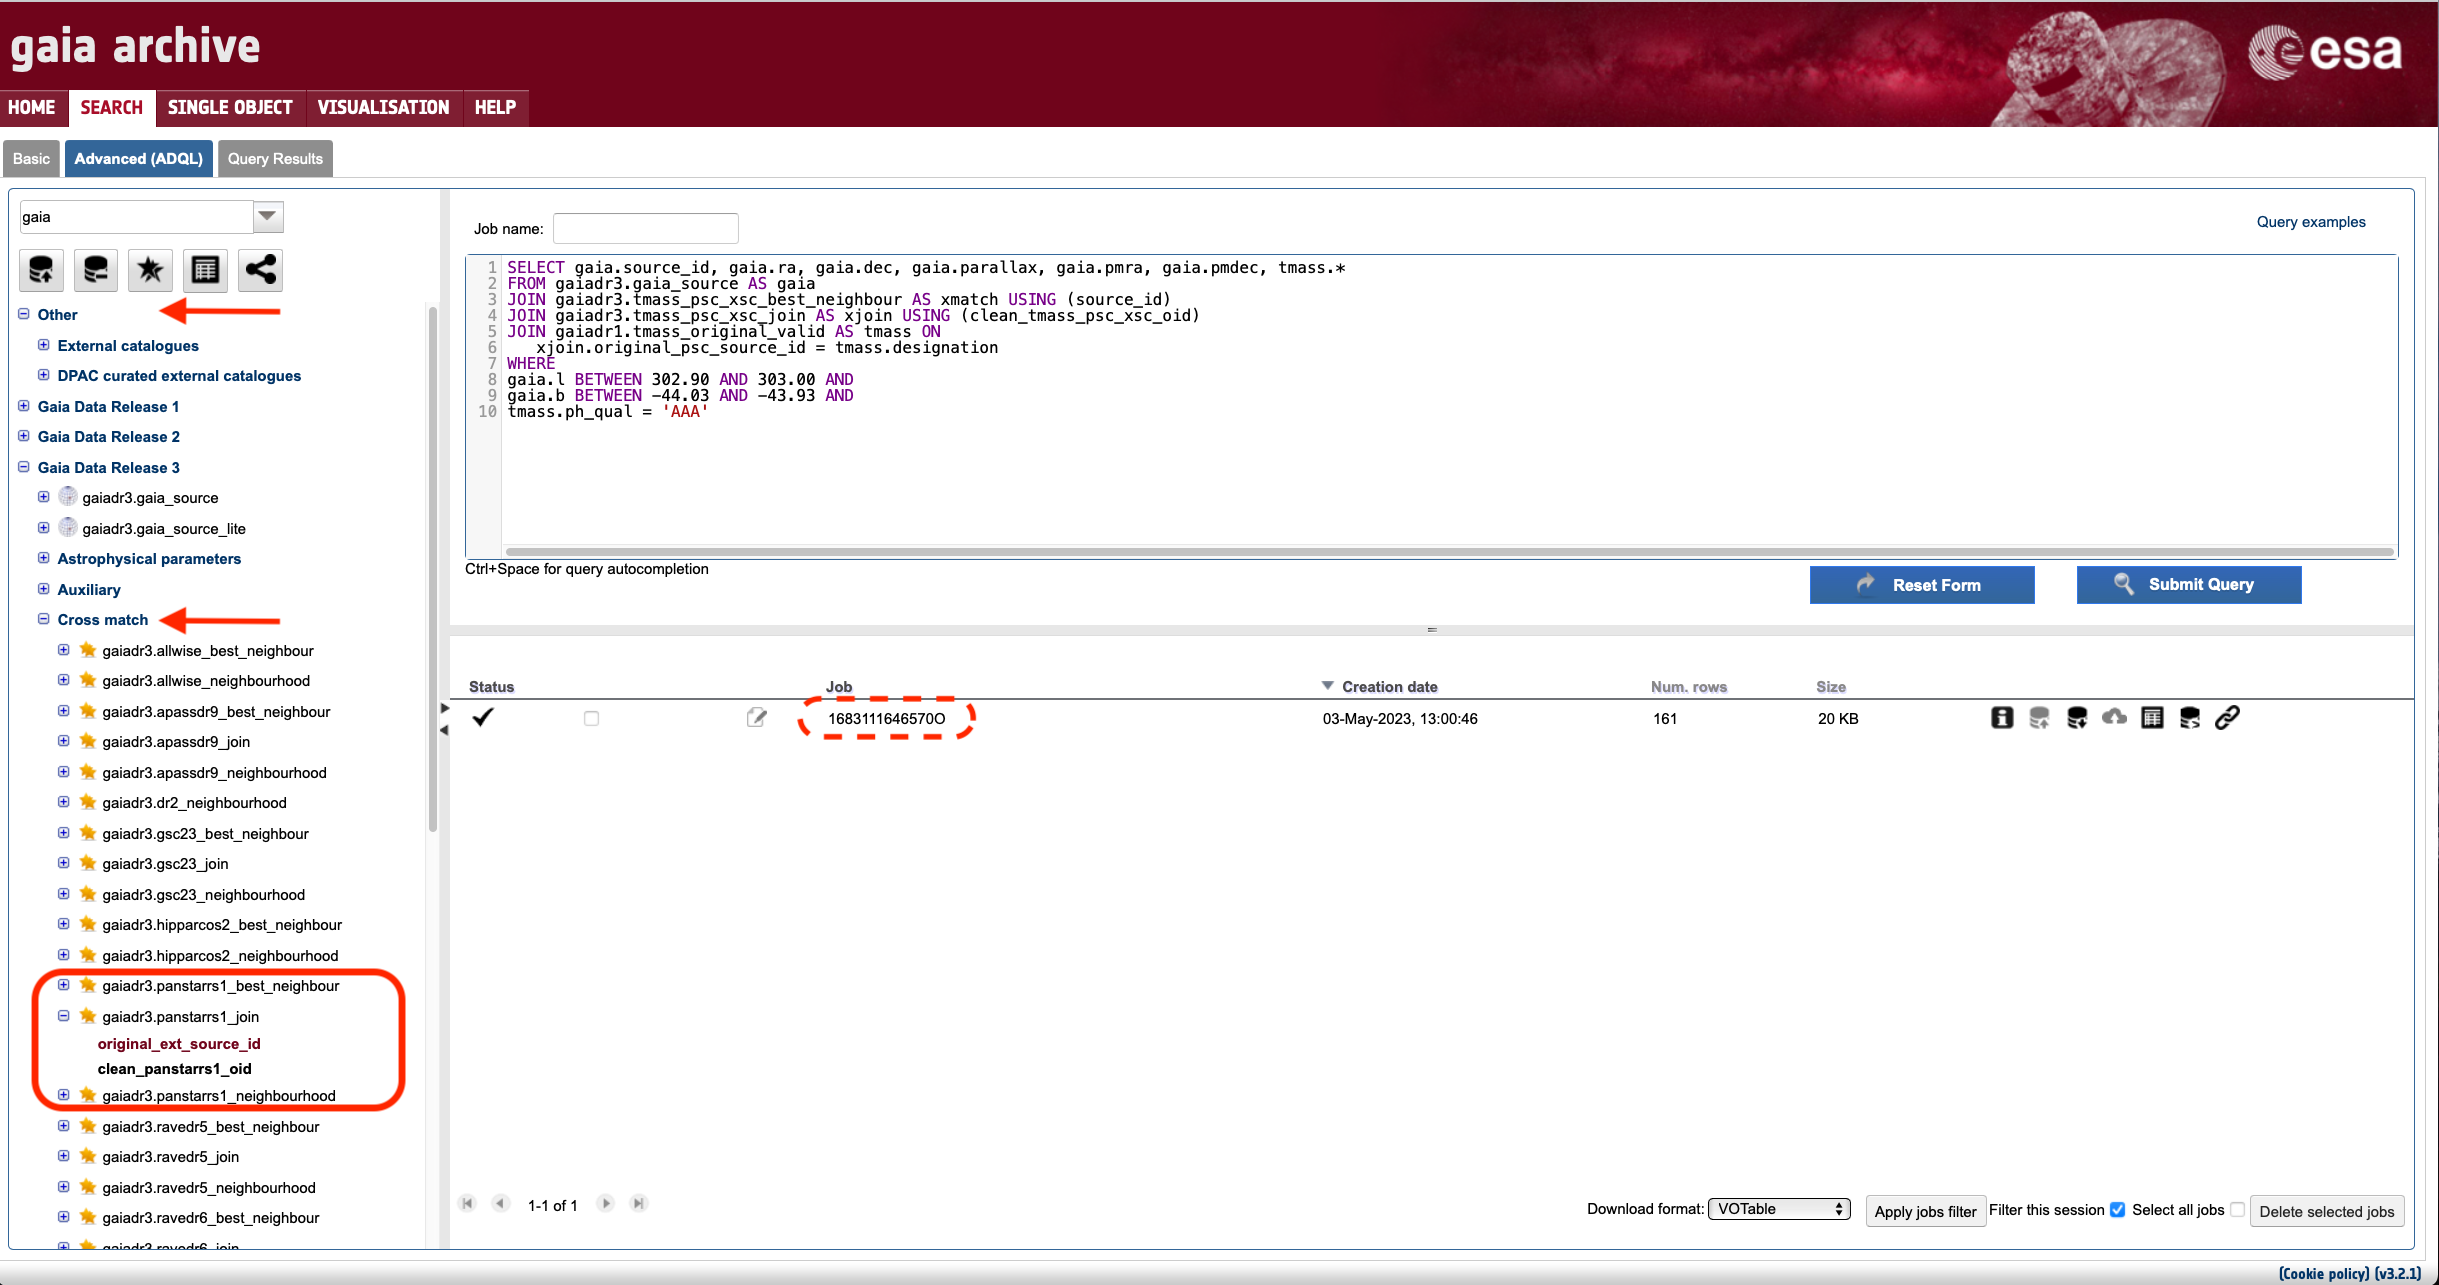Open the VISUALISATION menu item
The height and width of the screenshot is (1285, 2439).
coord(384,107)
